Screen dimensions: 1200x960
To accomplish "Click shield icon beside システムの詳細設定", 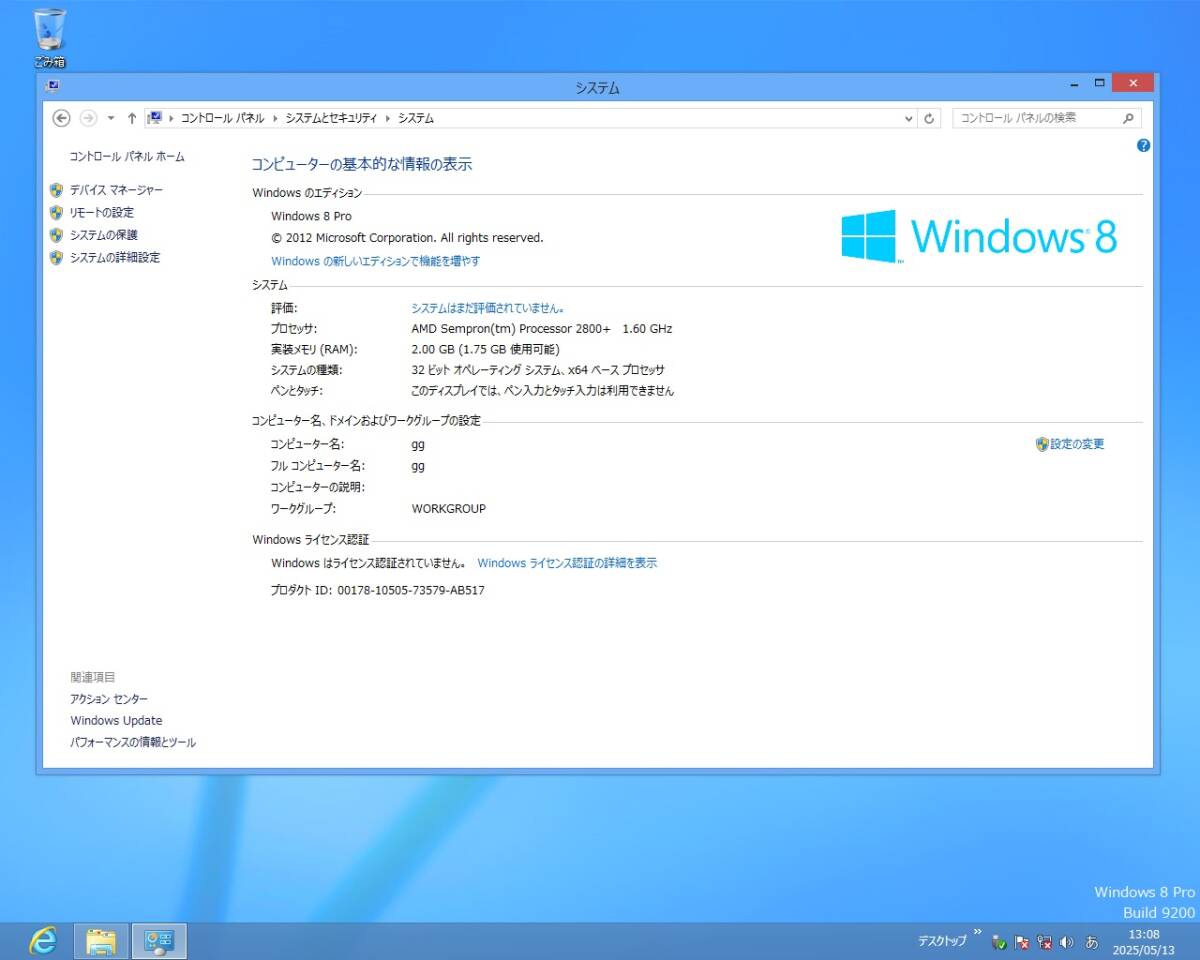I will (56, 257).
